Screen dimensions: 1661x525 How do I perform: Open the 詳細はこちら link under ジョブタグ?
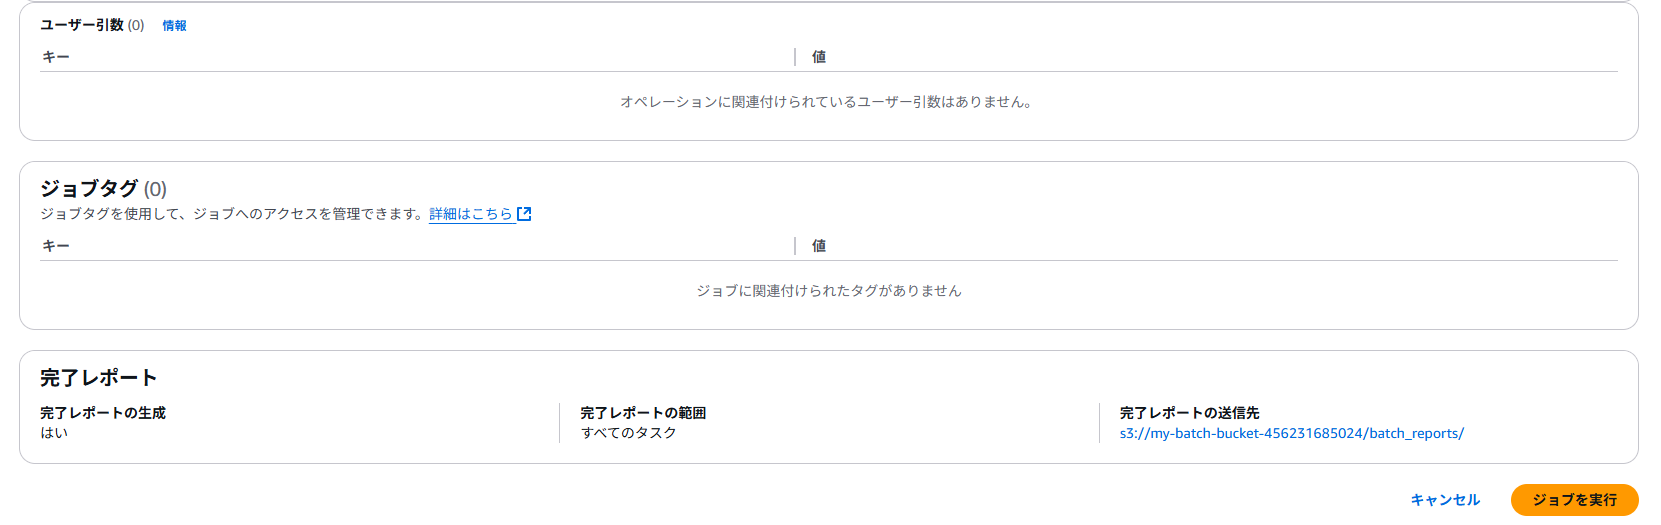click(471, 214)
